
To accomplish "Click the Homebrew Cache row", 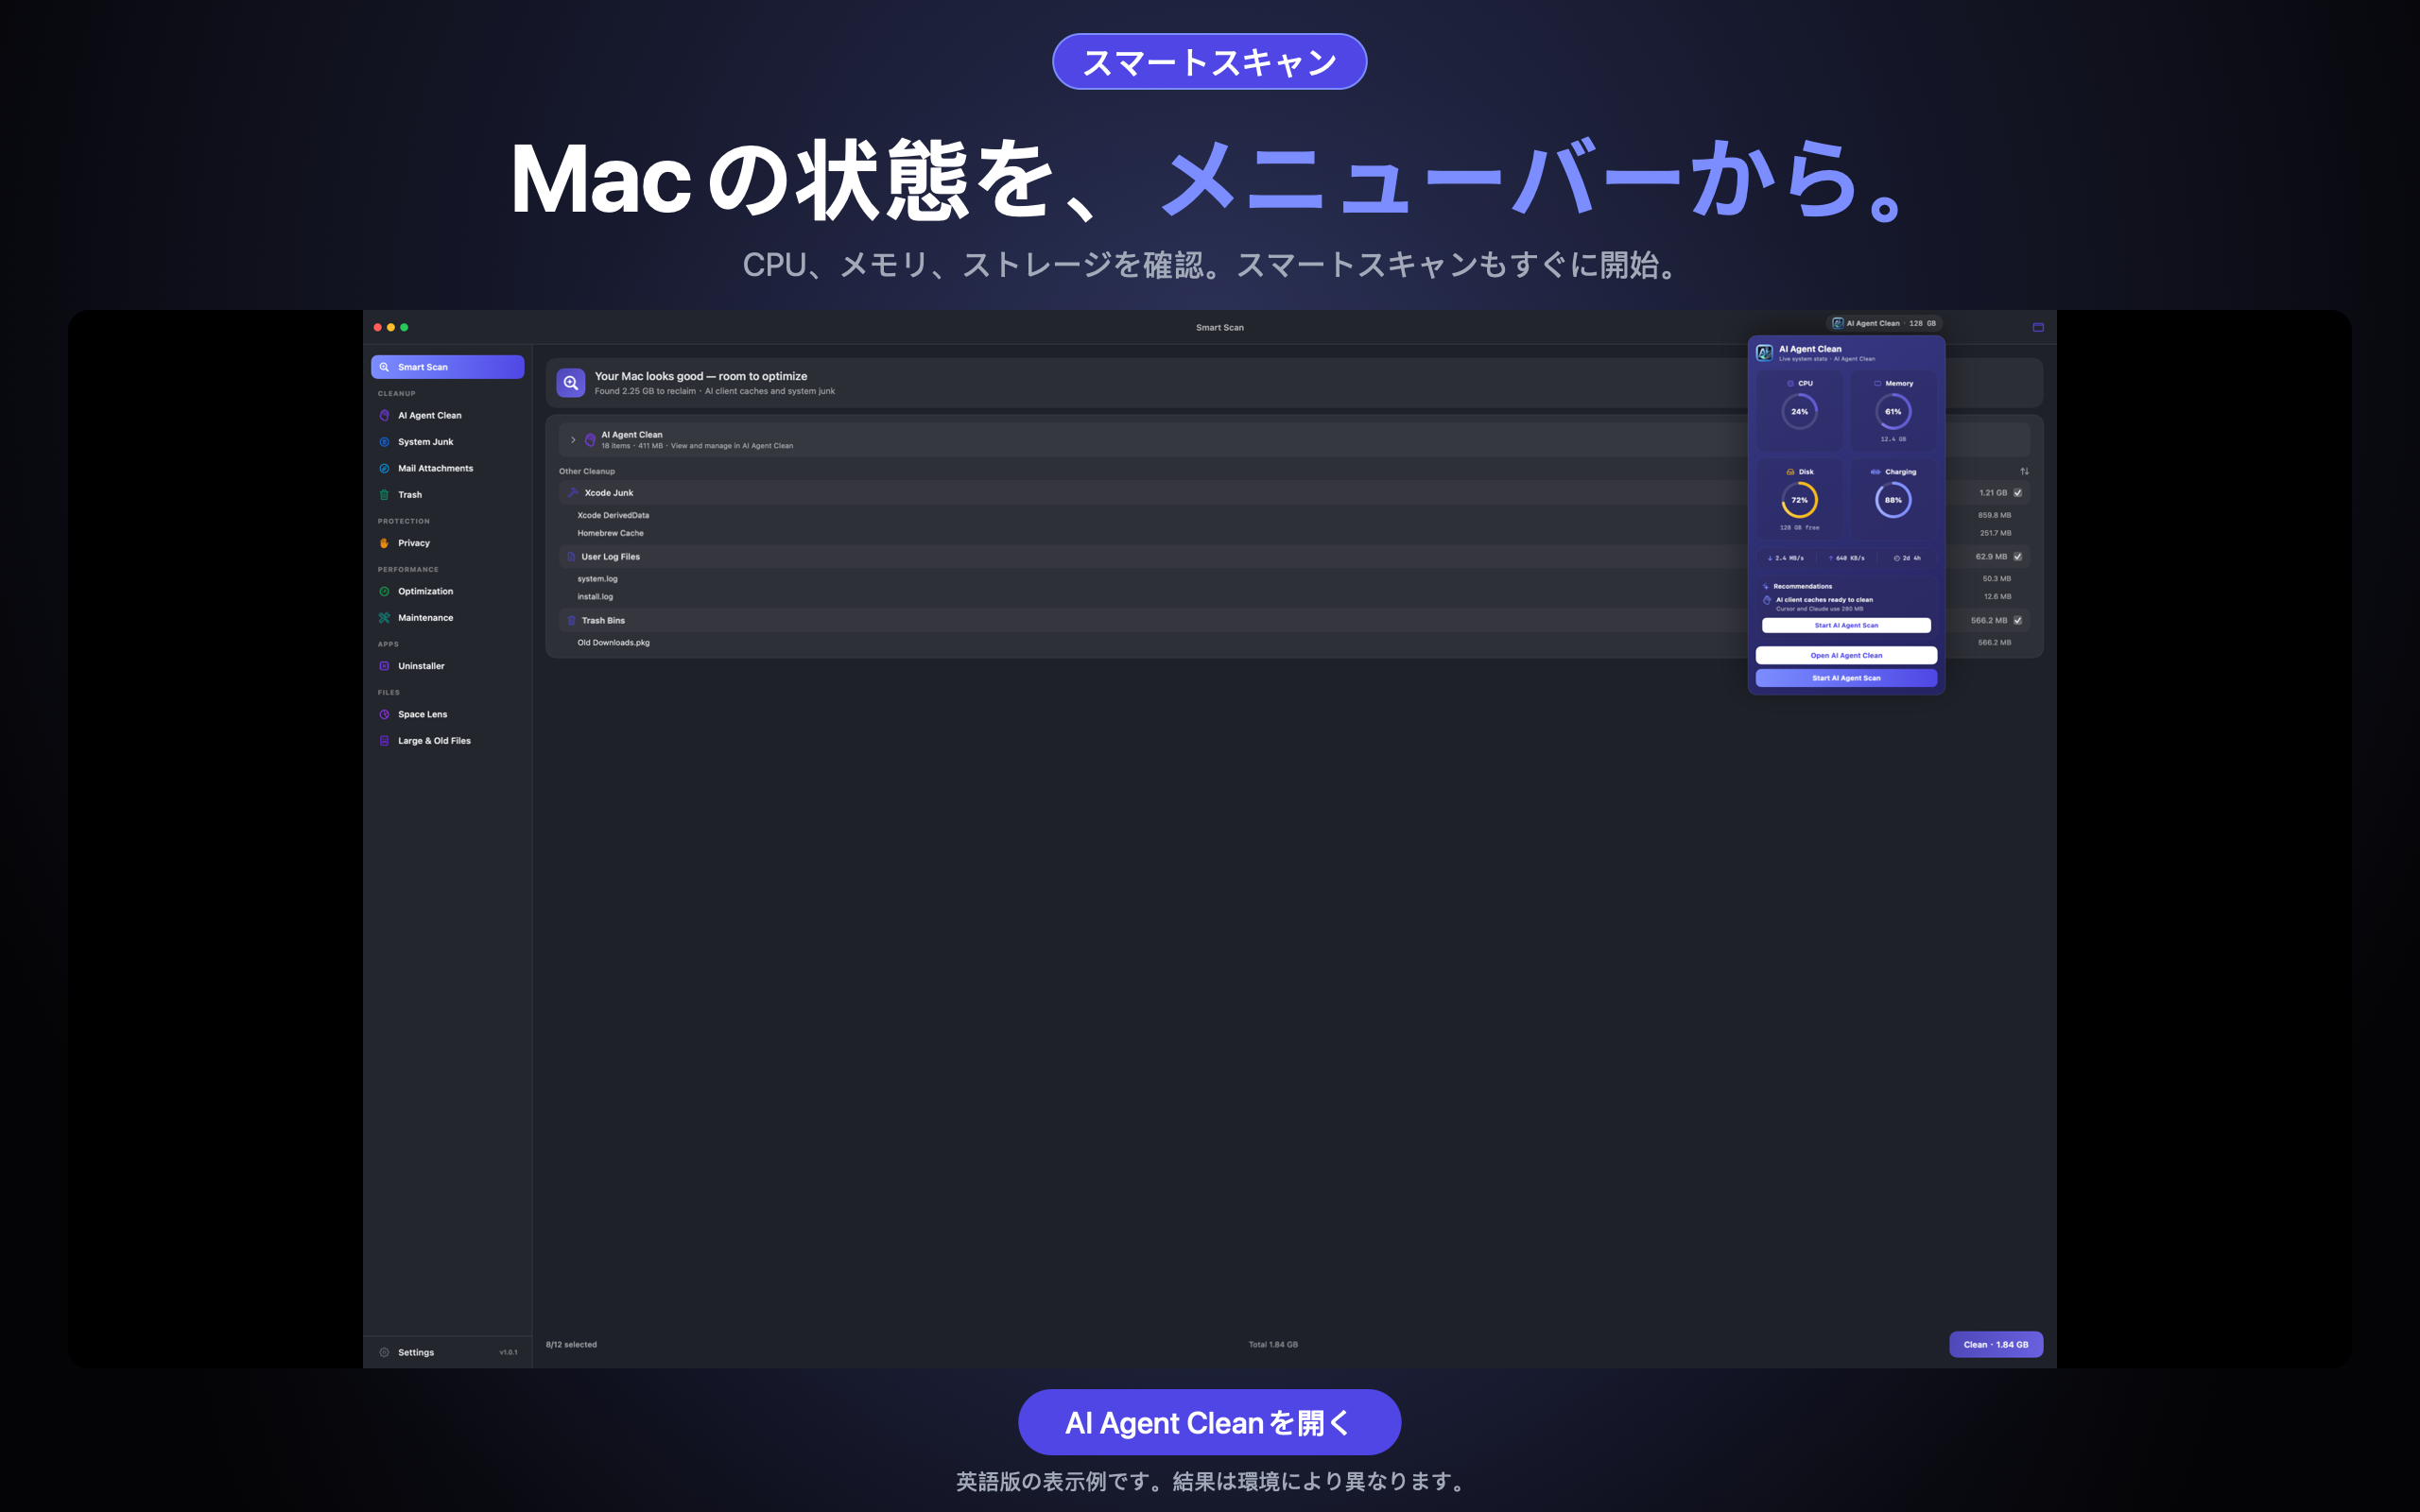I will [x=1294, y=533].
